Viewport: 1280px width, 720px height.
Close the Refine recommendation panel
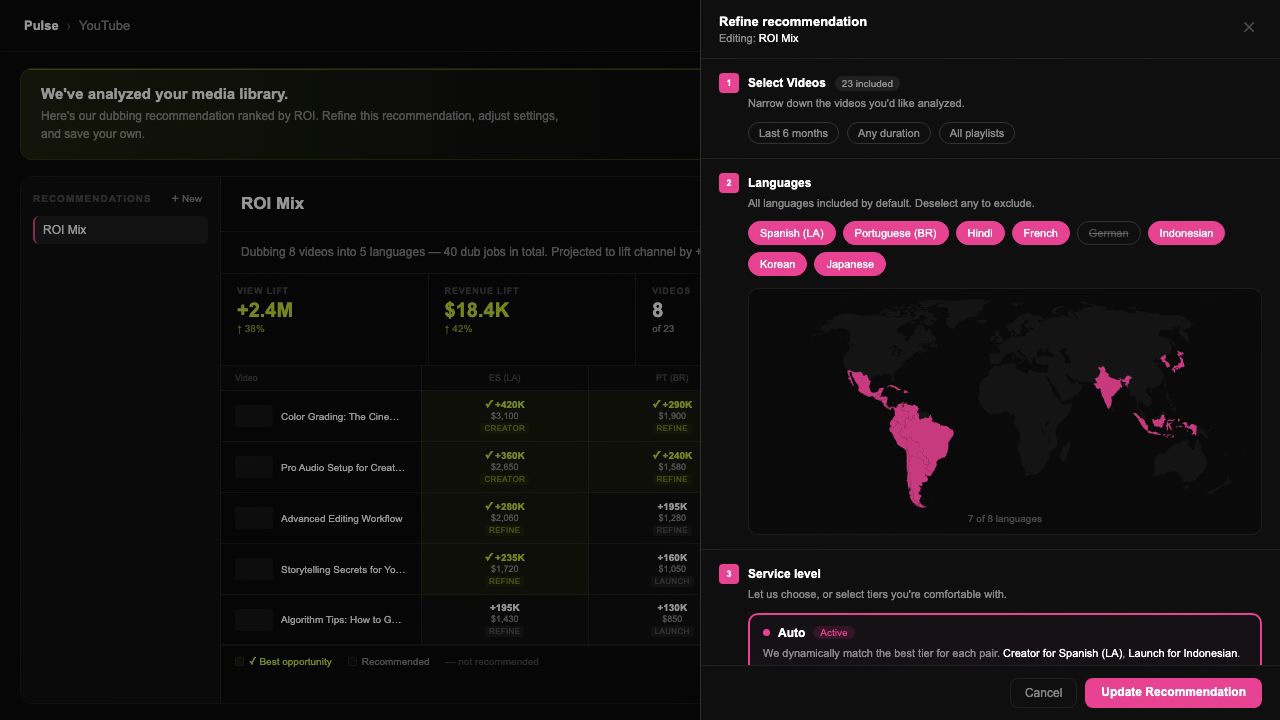click(x=1249, y=27)
